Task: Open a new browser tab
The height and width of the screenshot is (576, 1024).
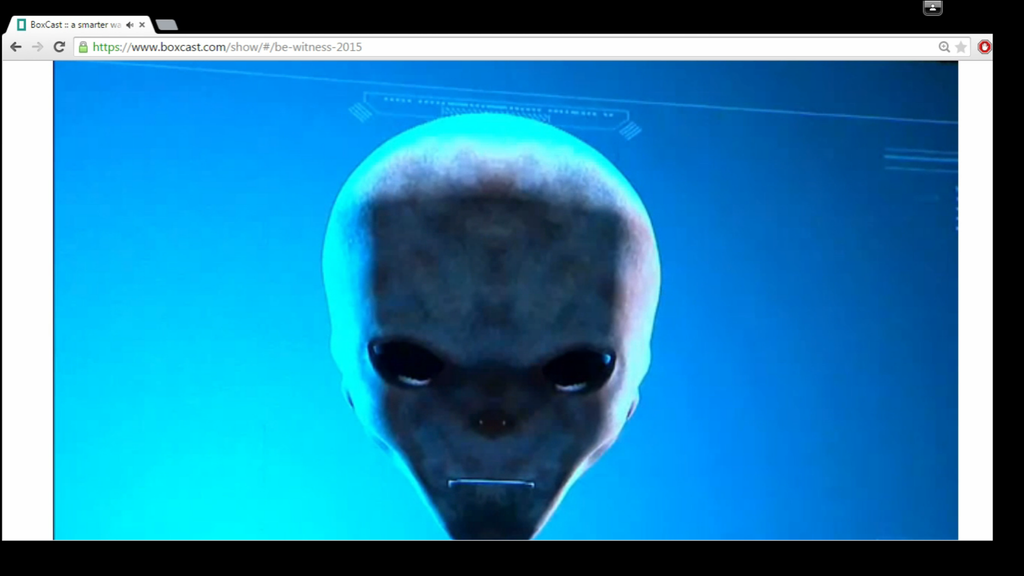Action: 167,25
